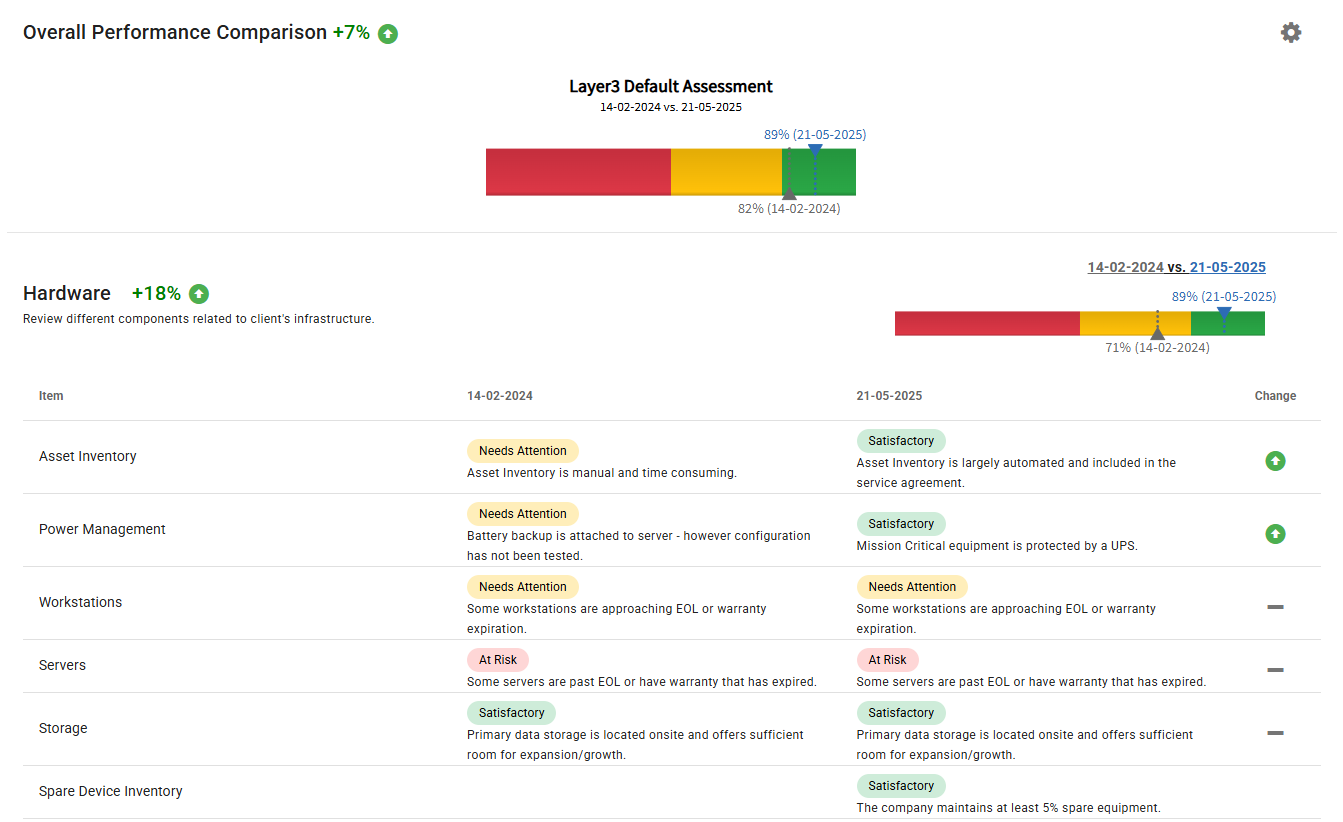
Task: Open the settings gear icon
Action: 1291,33
